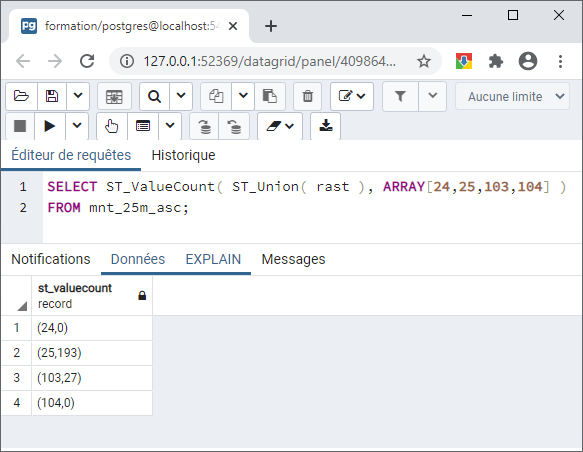
Task: Open the Messages tab
Action: [293, 259]
